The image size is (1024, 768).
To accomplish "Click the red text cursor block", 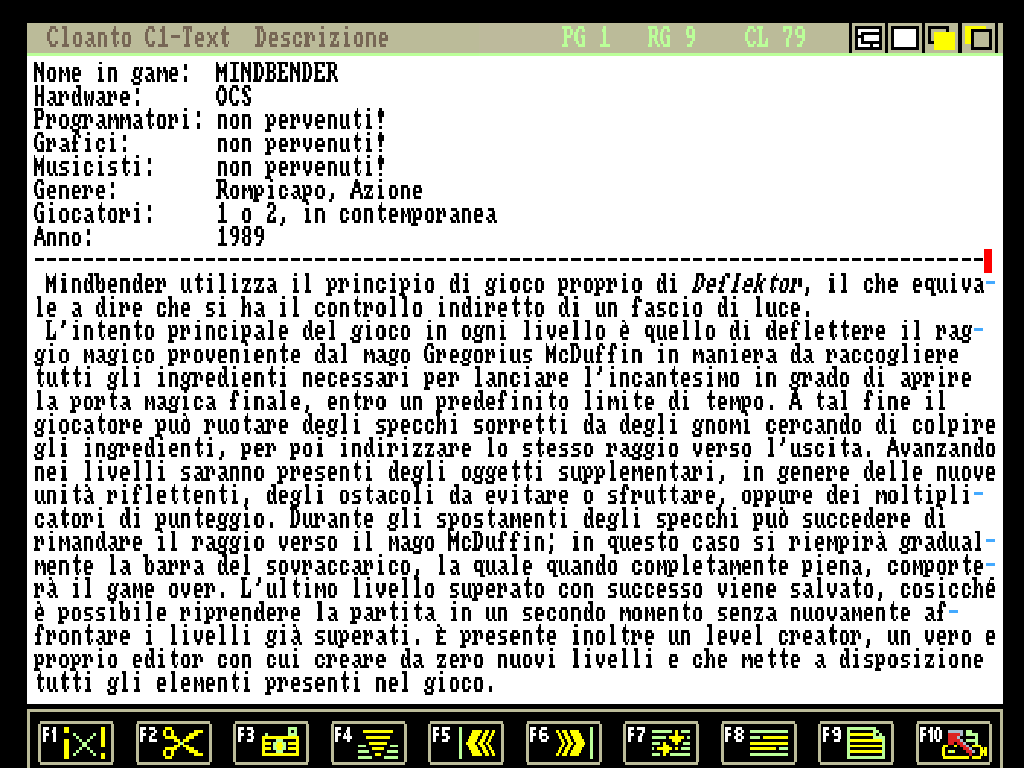I will click(988, 262).
